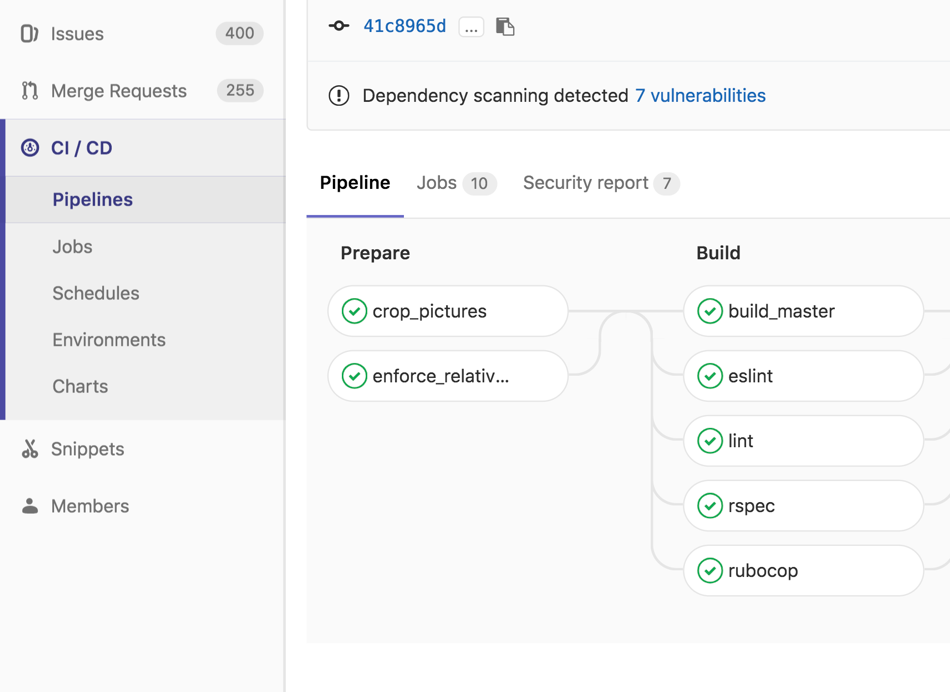This screenshot has width=950, height=692.
Task: Click the commit icon beside 41c8965d
Action: [337, 26]
